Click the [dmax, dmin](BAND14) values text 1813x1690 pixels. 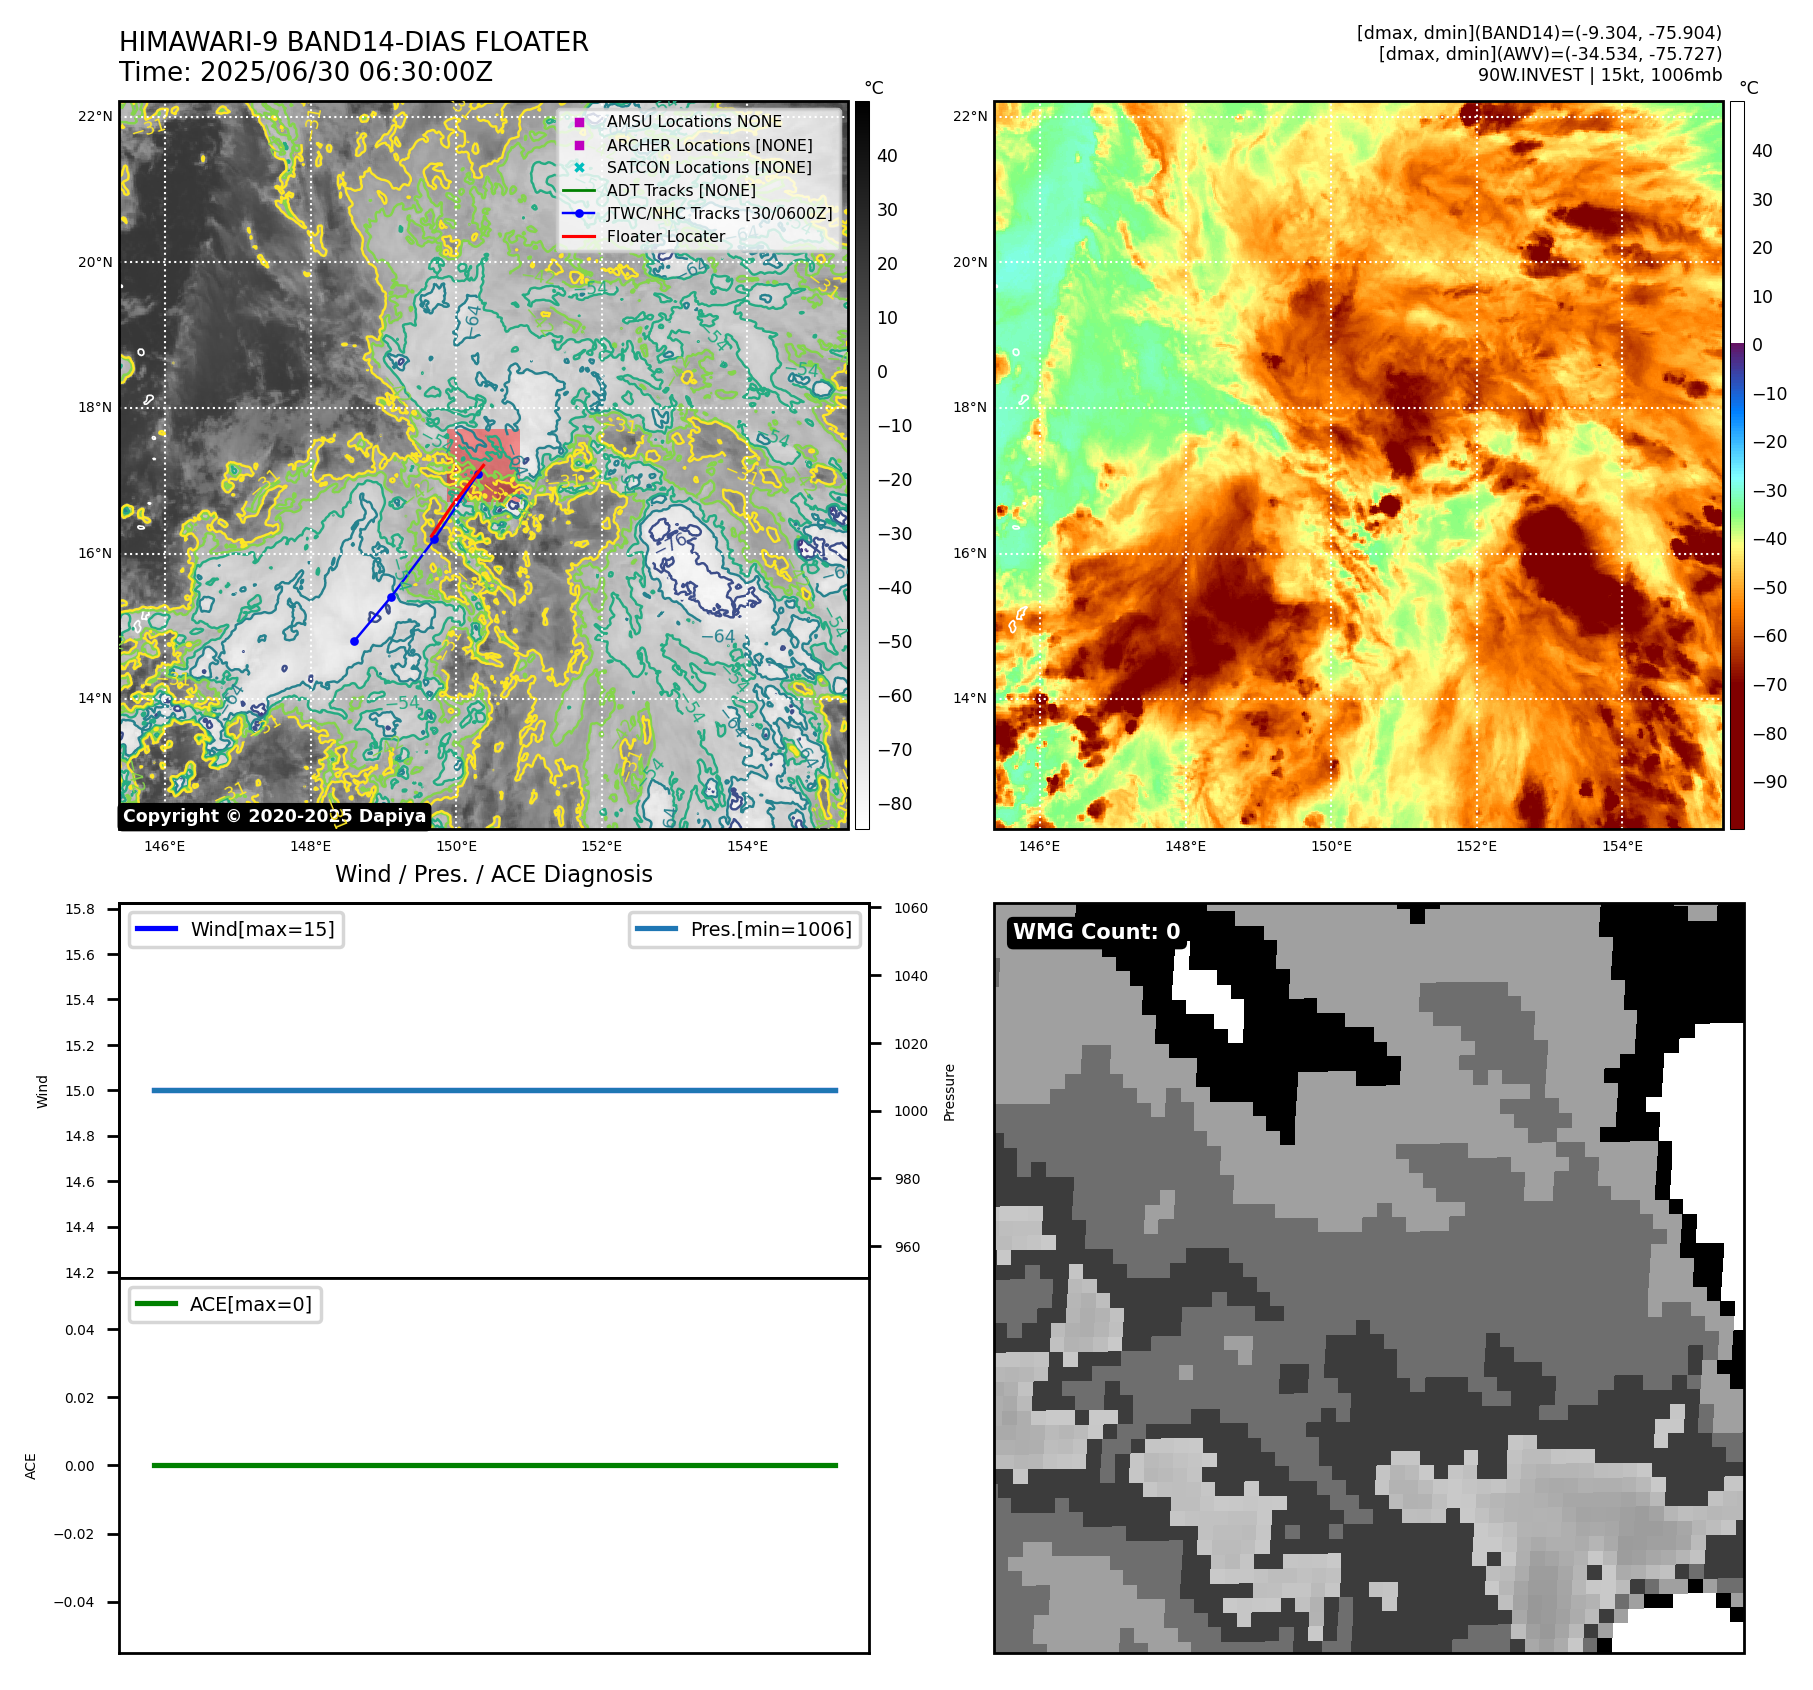(x=1539, y=33)
